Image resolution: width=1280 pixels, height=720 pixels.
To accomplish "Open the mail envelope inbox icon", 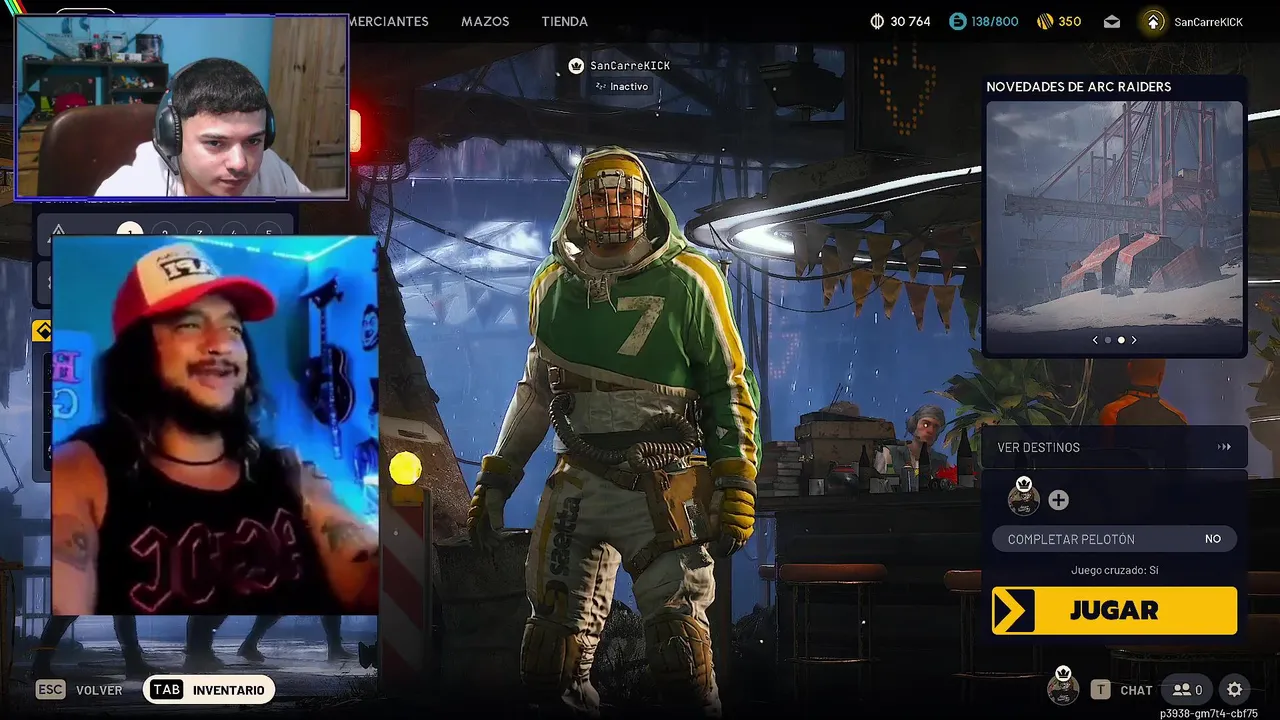I will point(1112,21).
